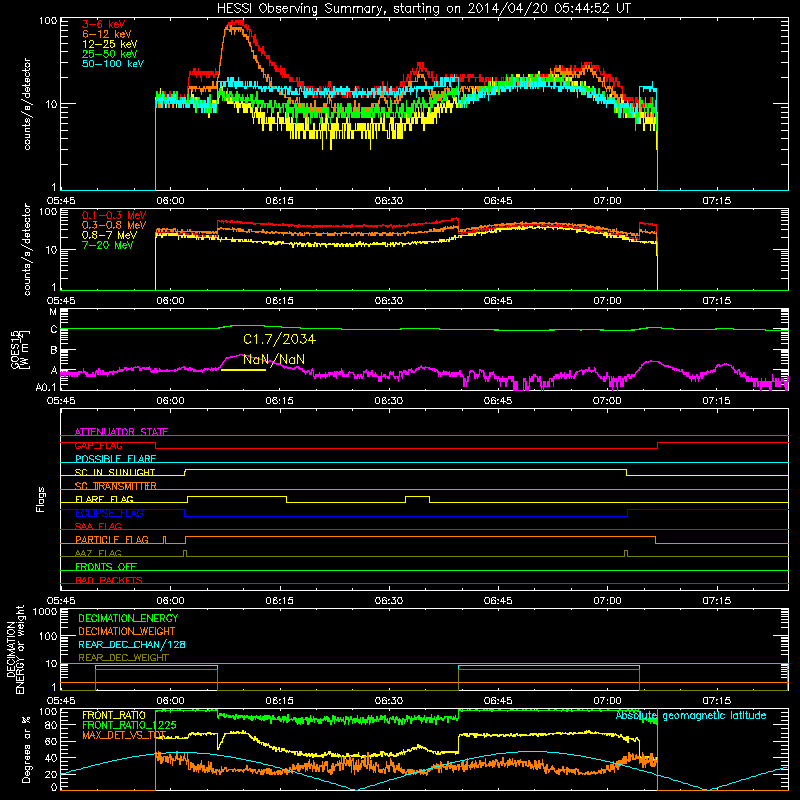Select the SC_TRANSMITTER flag label
This screenshot has width=800, height=800.
coord(115,486)
